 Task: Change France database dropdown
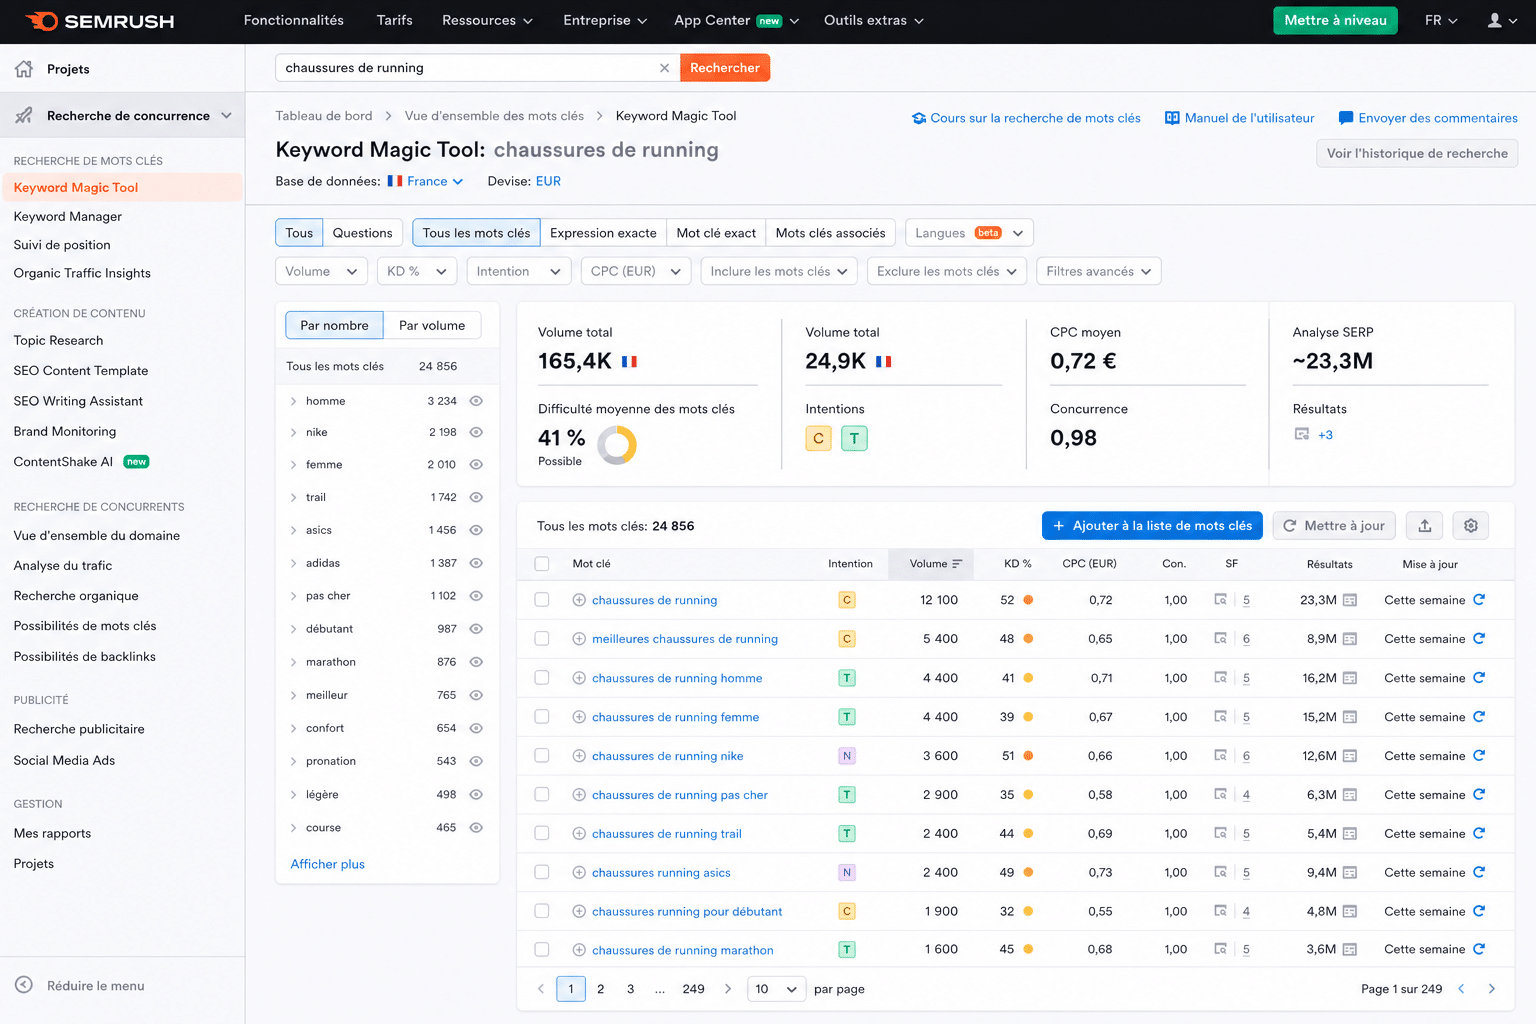(425, 181)
